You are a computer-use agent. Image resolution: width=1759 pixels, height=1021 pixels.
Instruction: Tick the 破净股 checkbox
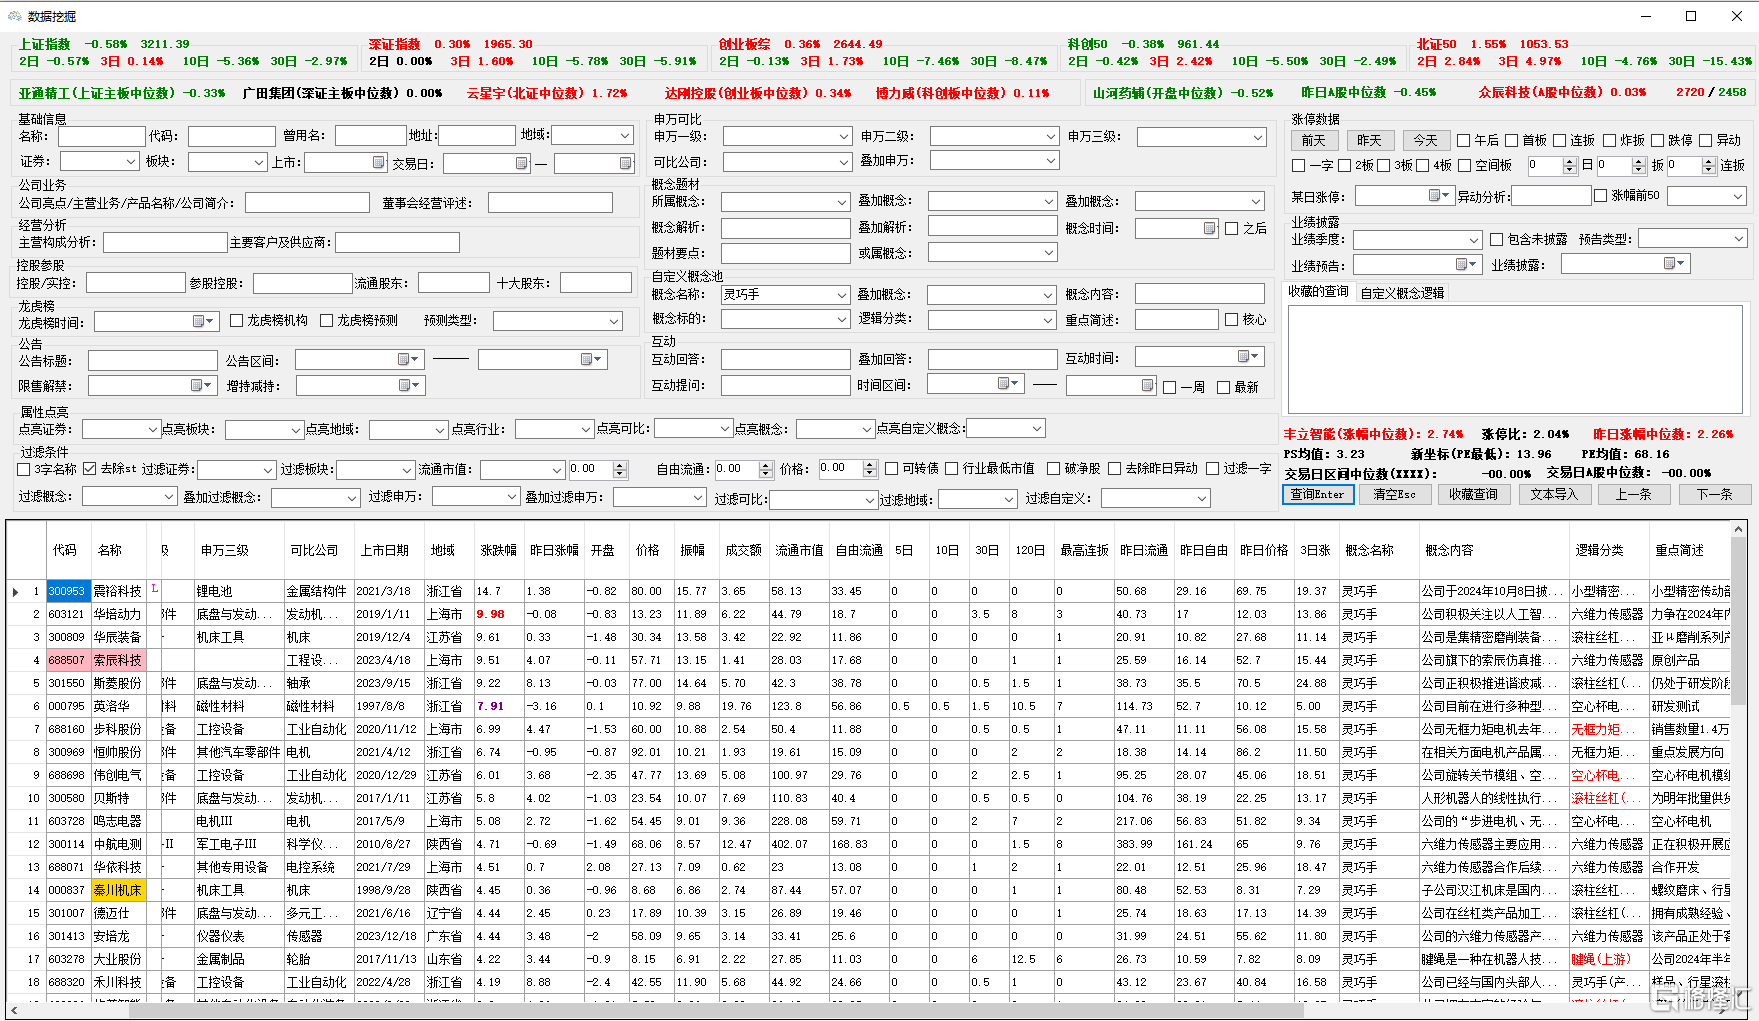point(1054,469)
